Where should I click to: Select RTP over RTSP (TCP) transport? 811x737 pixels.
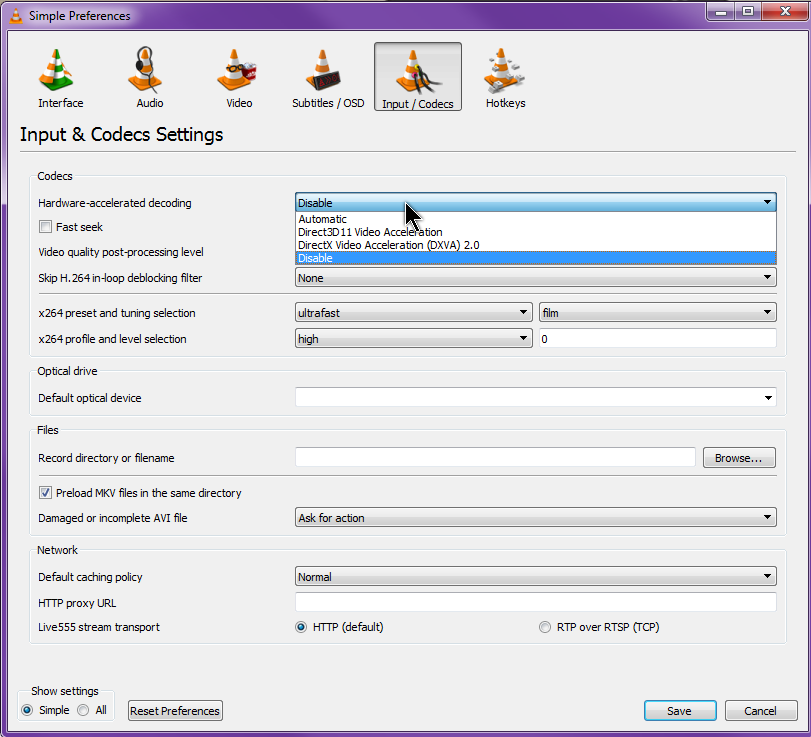(x=545, y=627)
